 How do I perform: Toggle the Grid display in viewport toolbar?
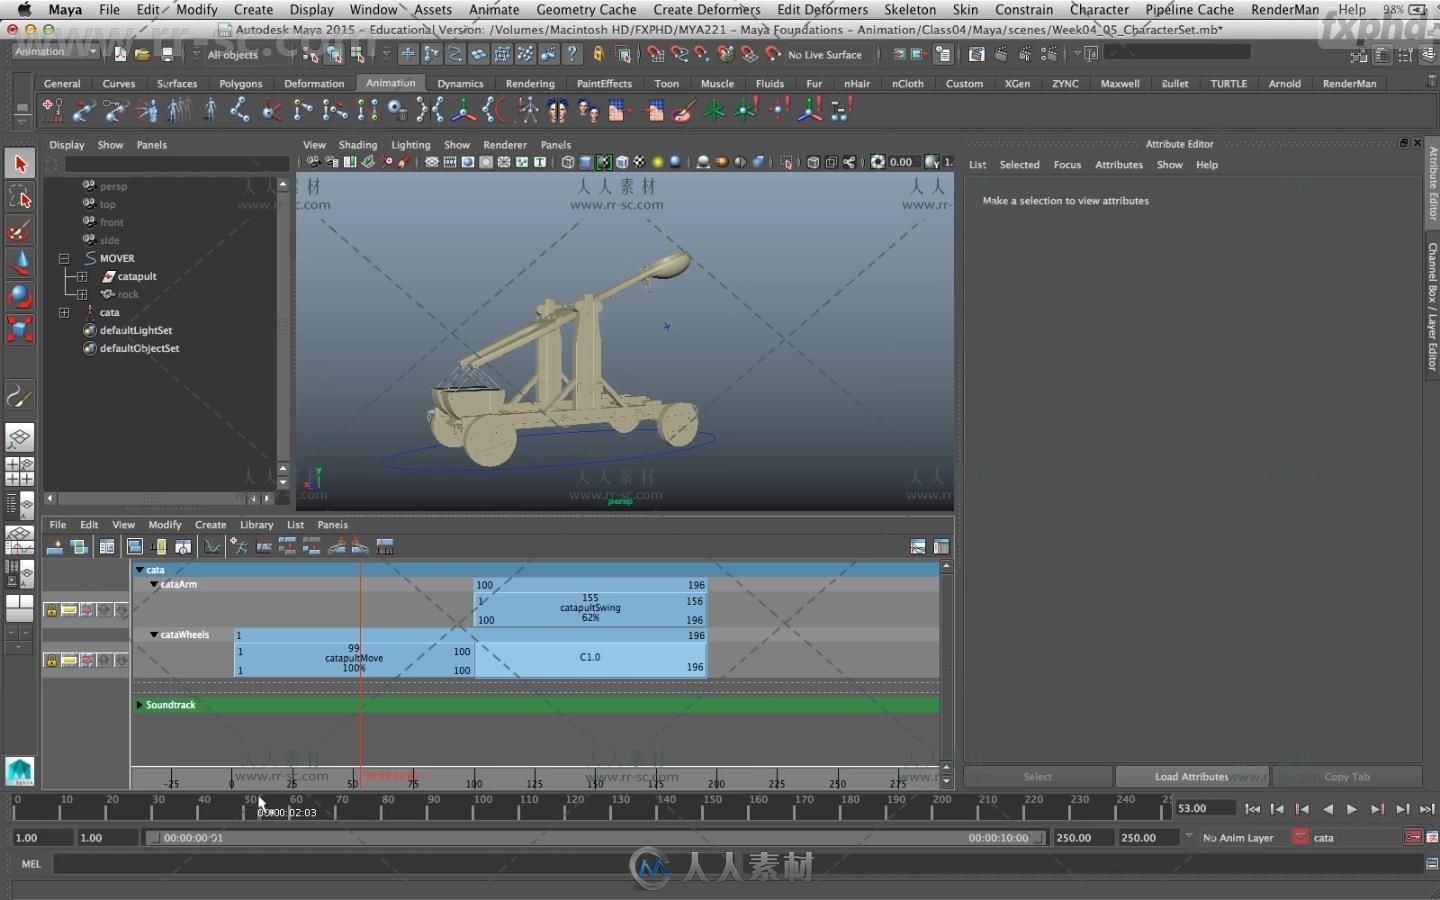point(432,162)
